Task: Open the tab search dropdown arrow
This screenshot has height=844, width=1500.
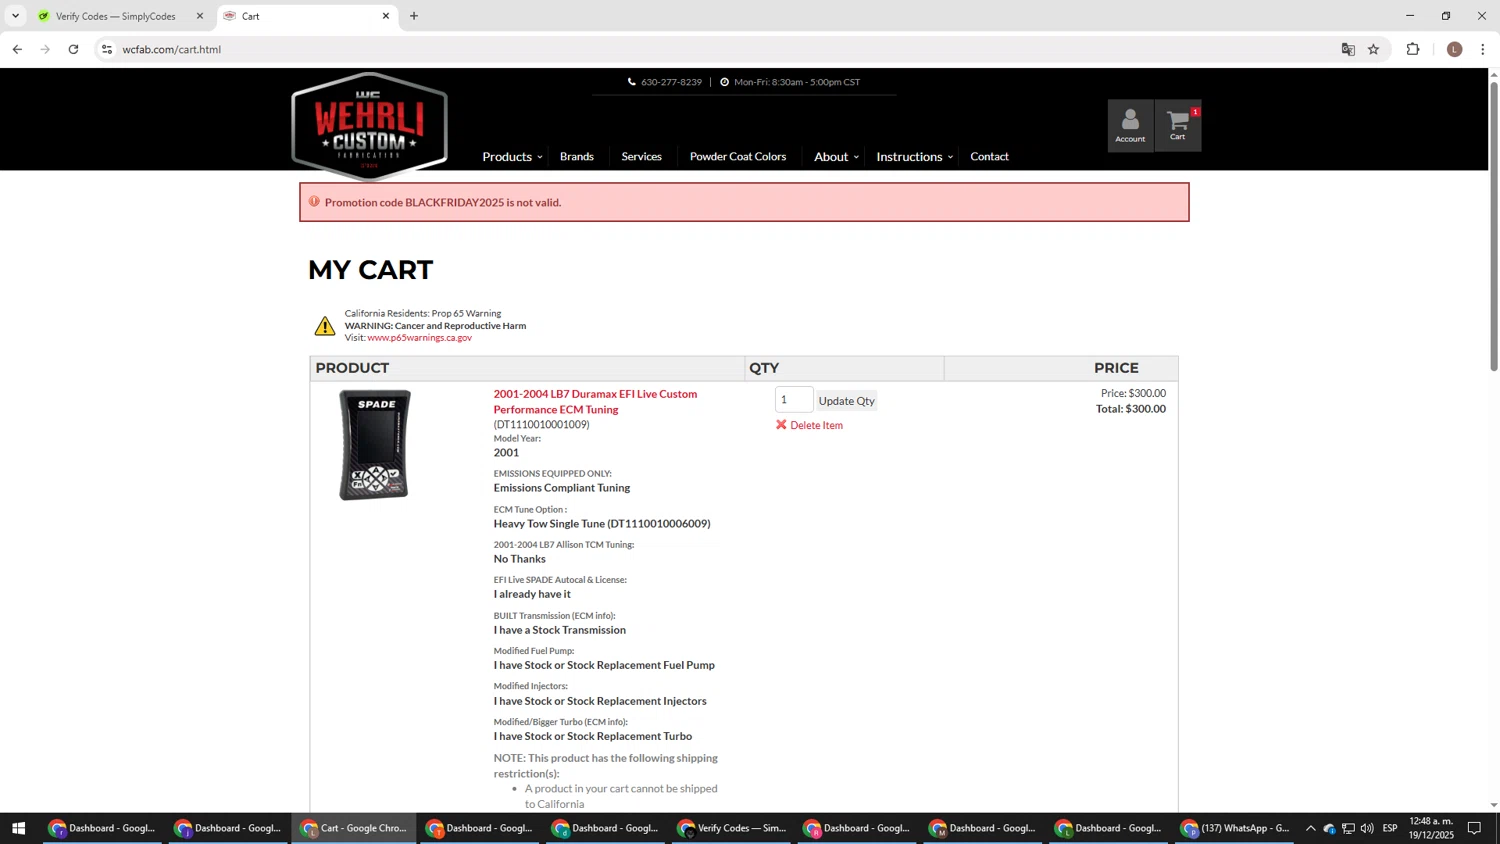Action: point(15,16)
